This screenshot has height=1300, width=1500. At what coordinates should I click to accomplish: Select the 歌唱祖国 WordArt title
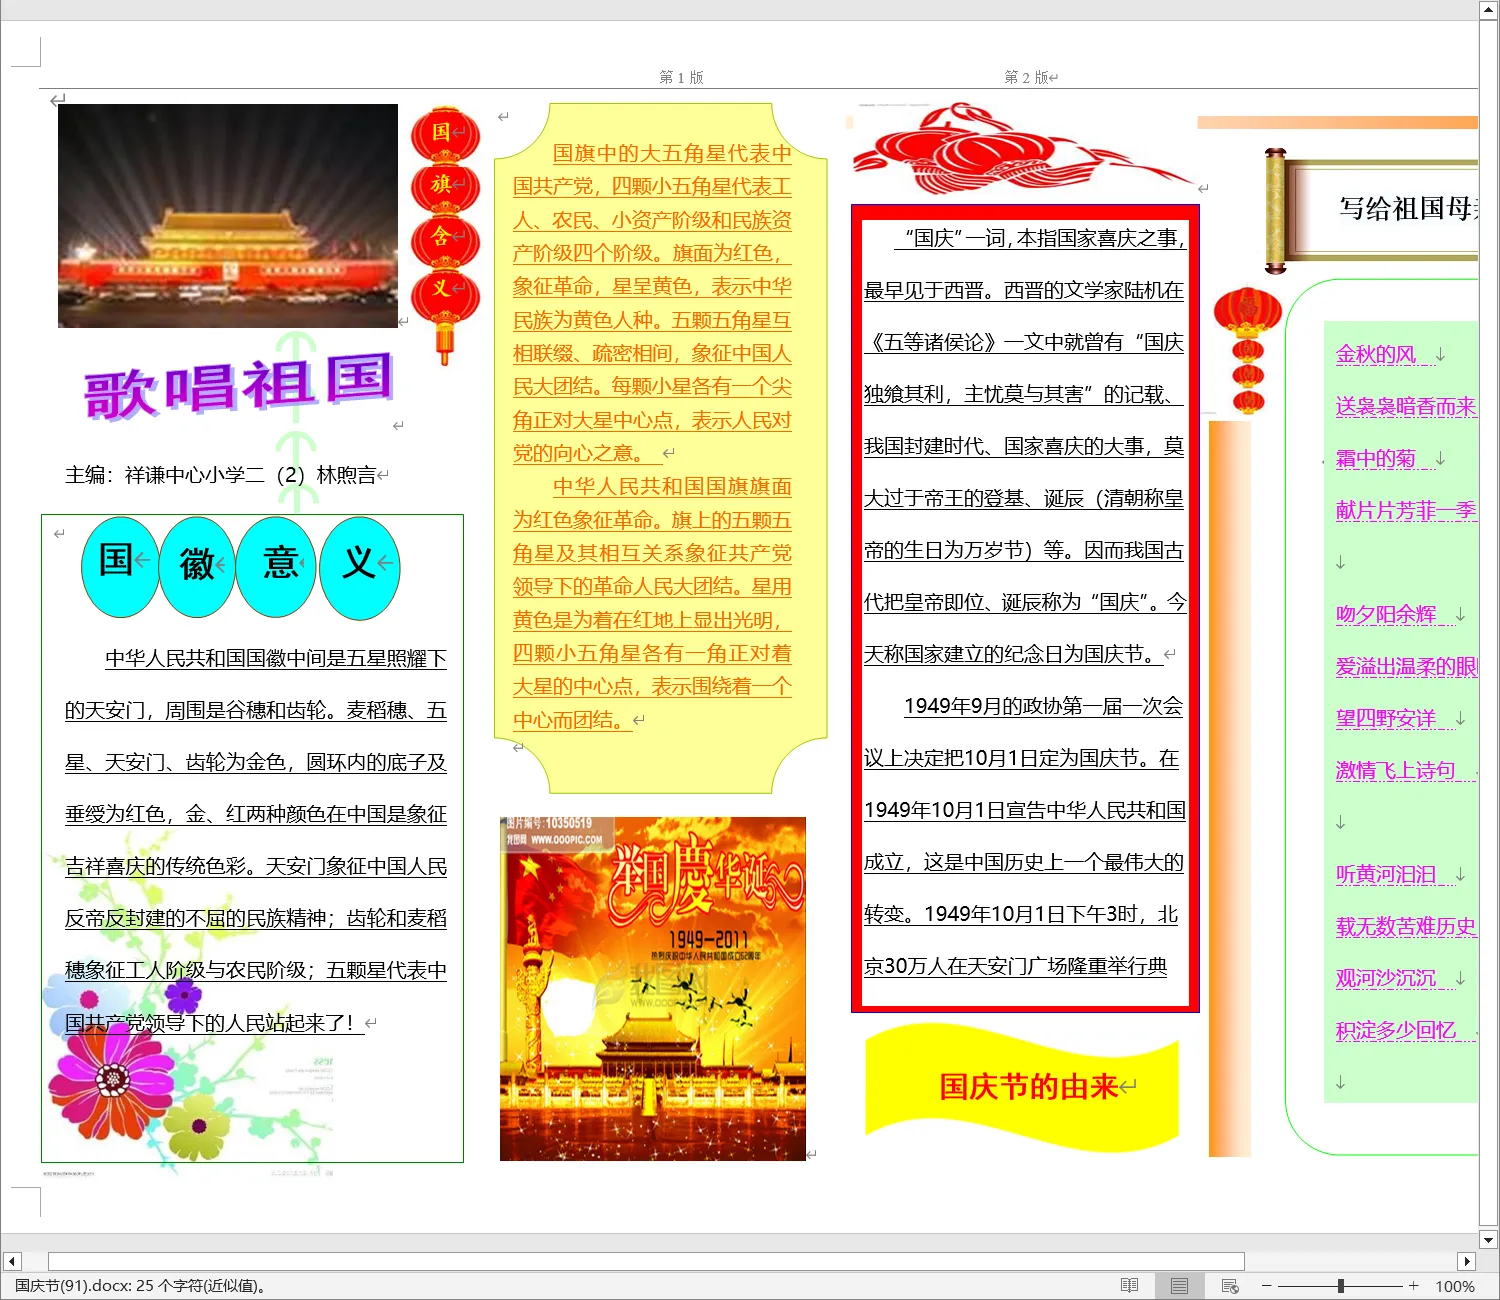[x=238, y=385]
